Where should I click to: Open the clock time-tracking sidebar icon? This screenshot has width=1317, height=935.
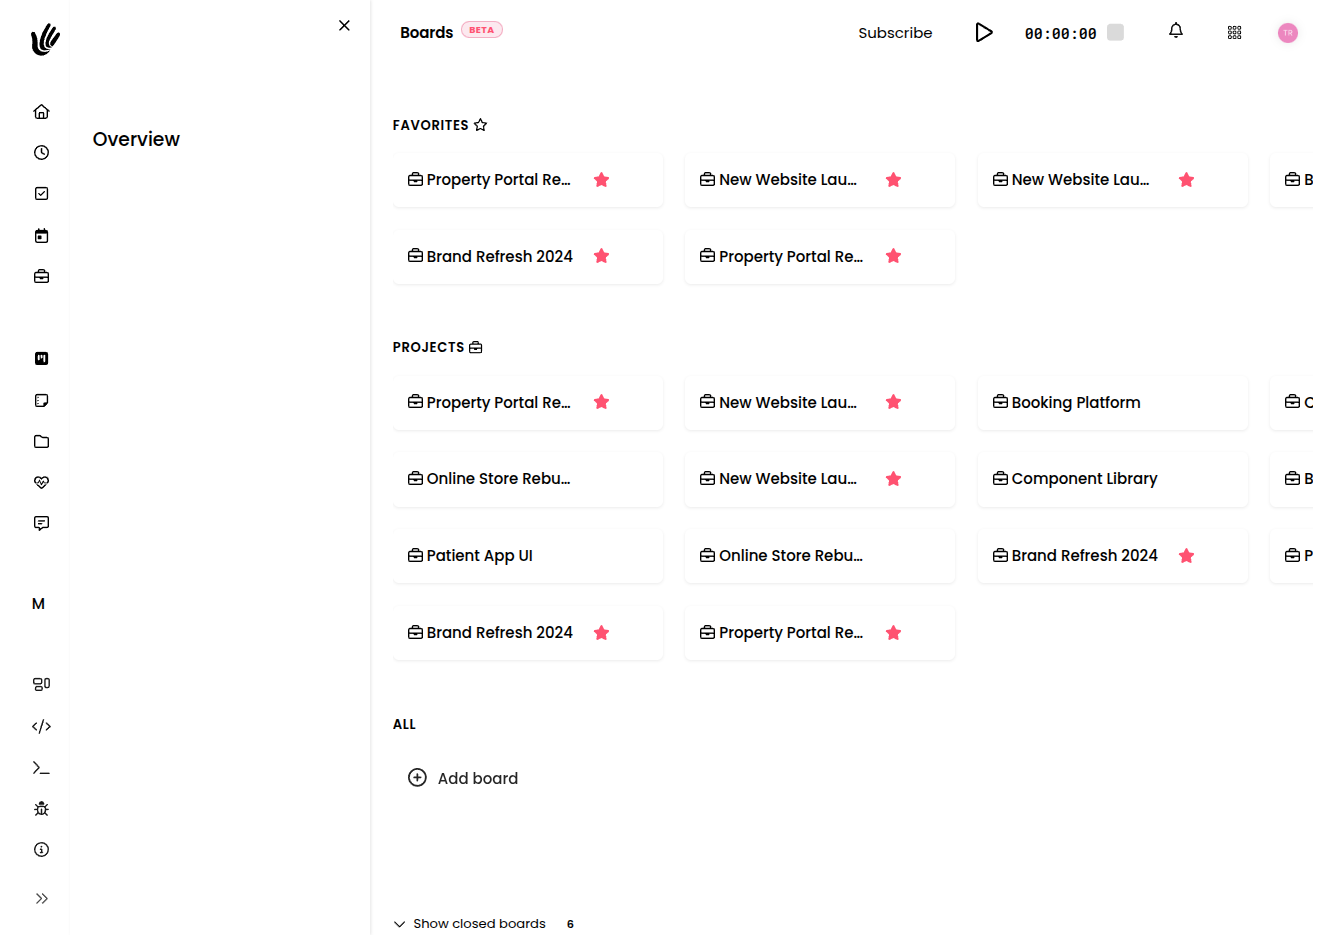click(41, 153)
